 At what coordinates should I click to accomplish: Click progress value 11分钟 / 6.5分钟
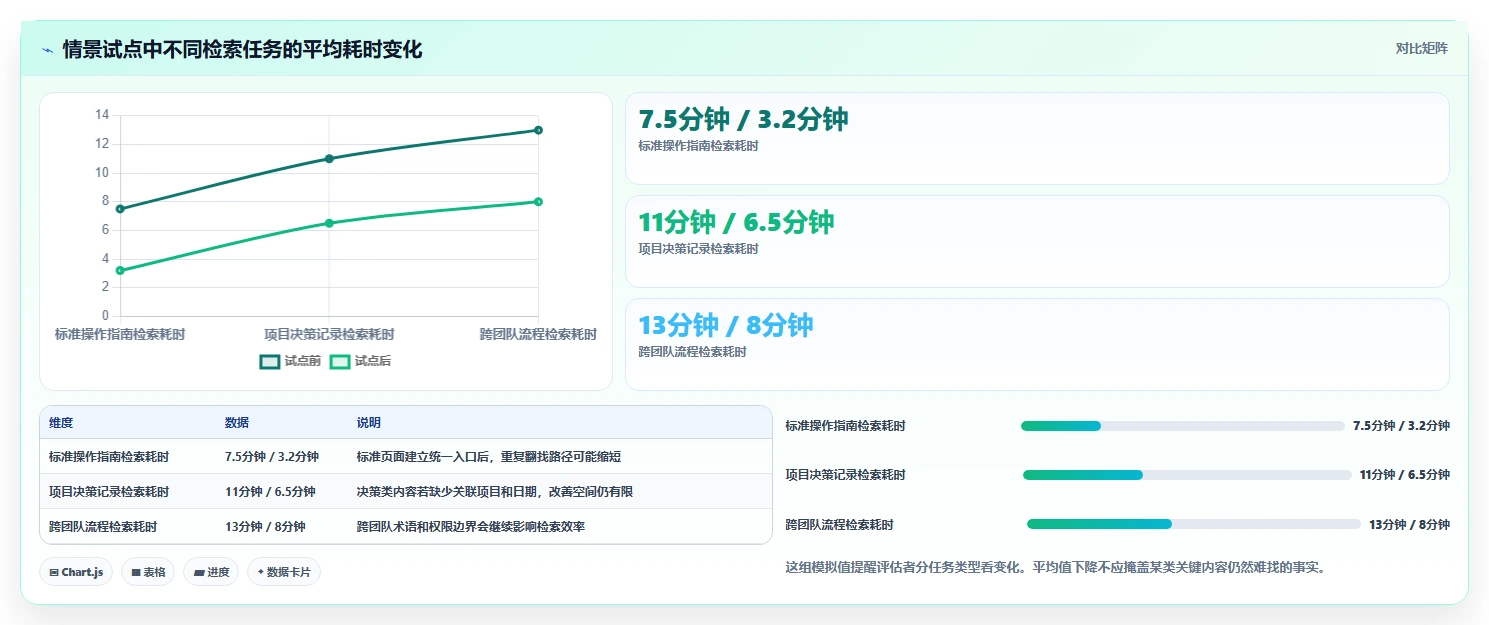(x=1404, y=475)
